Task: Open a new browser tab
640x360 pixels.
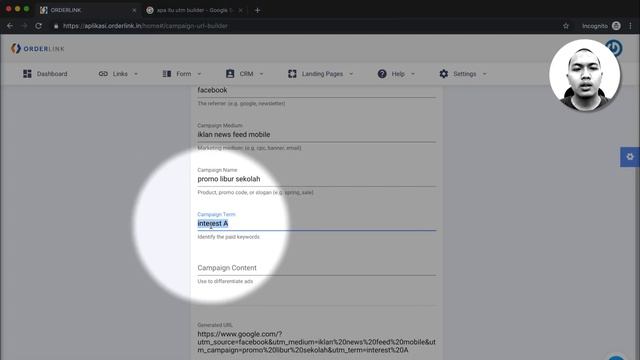Action: 257,10
